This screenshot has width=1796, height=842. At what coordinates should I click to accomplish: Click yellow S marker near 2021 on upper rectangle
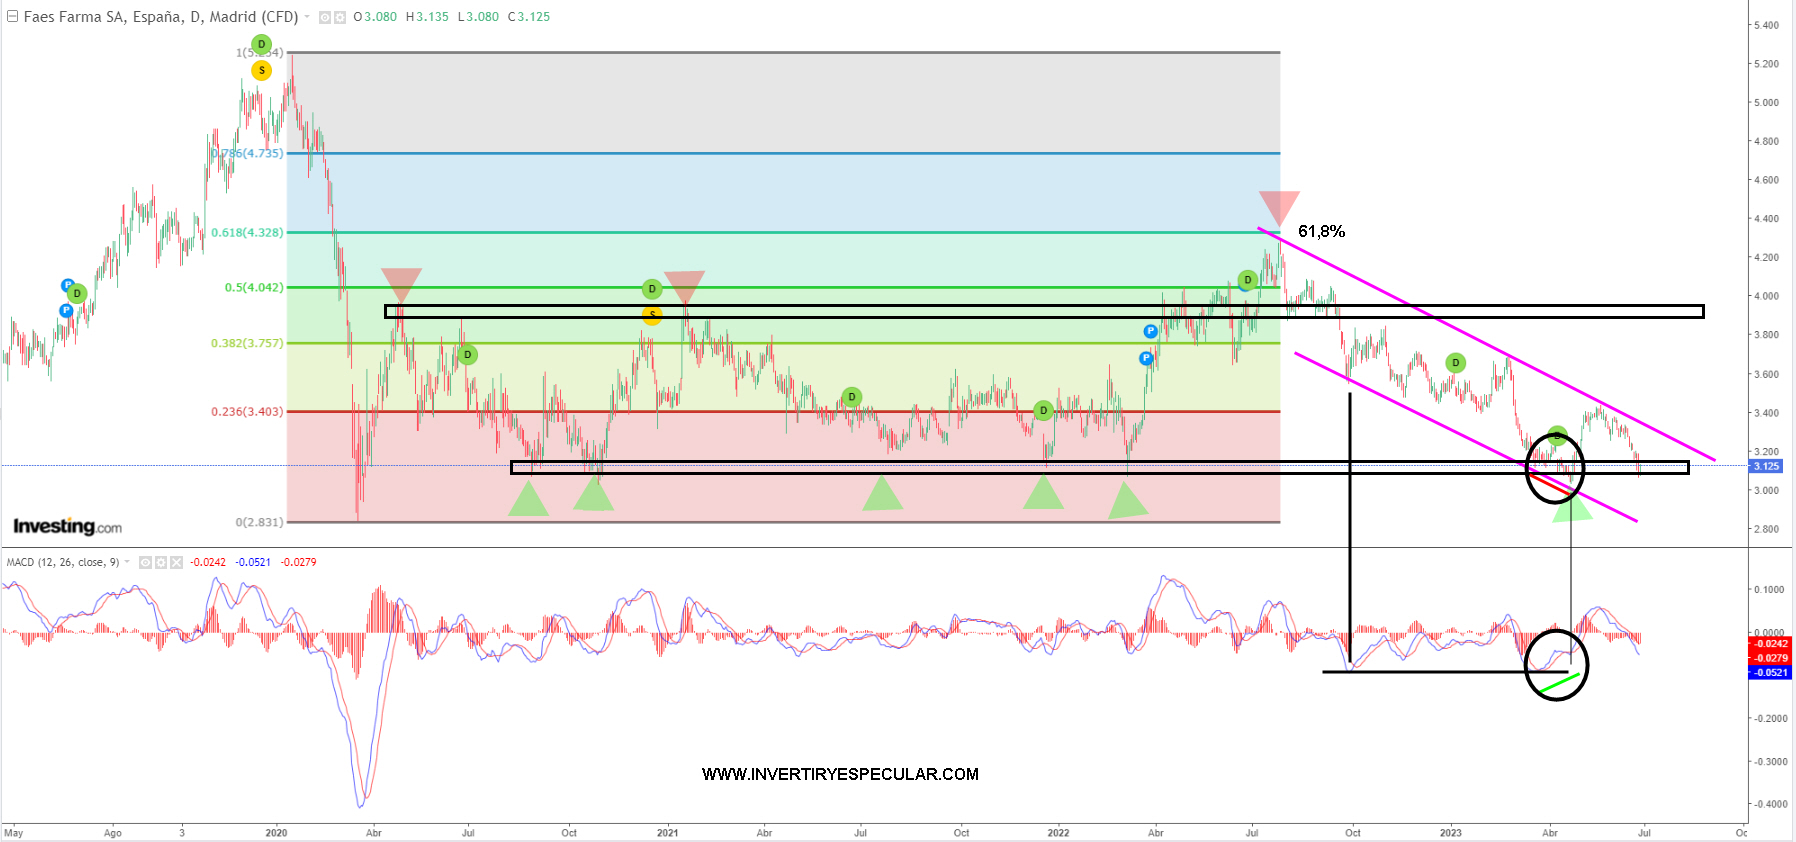pyautogui.click(x=652, y=315)
